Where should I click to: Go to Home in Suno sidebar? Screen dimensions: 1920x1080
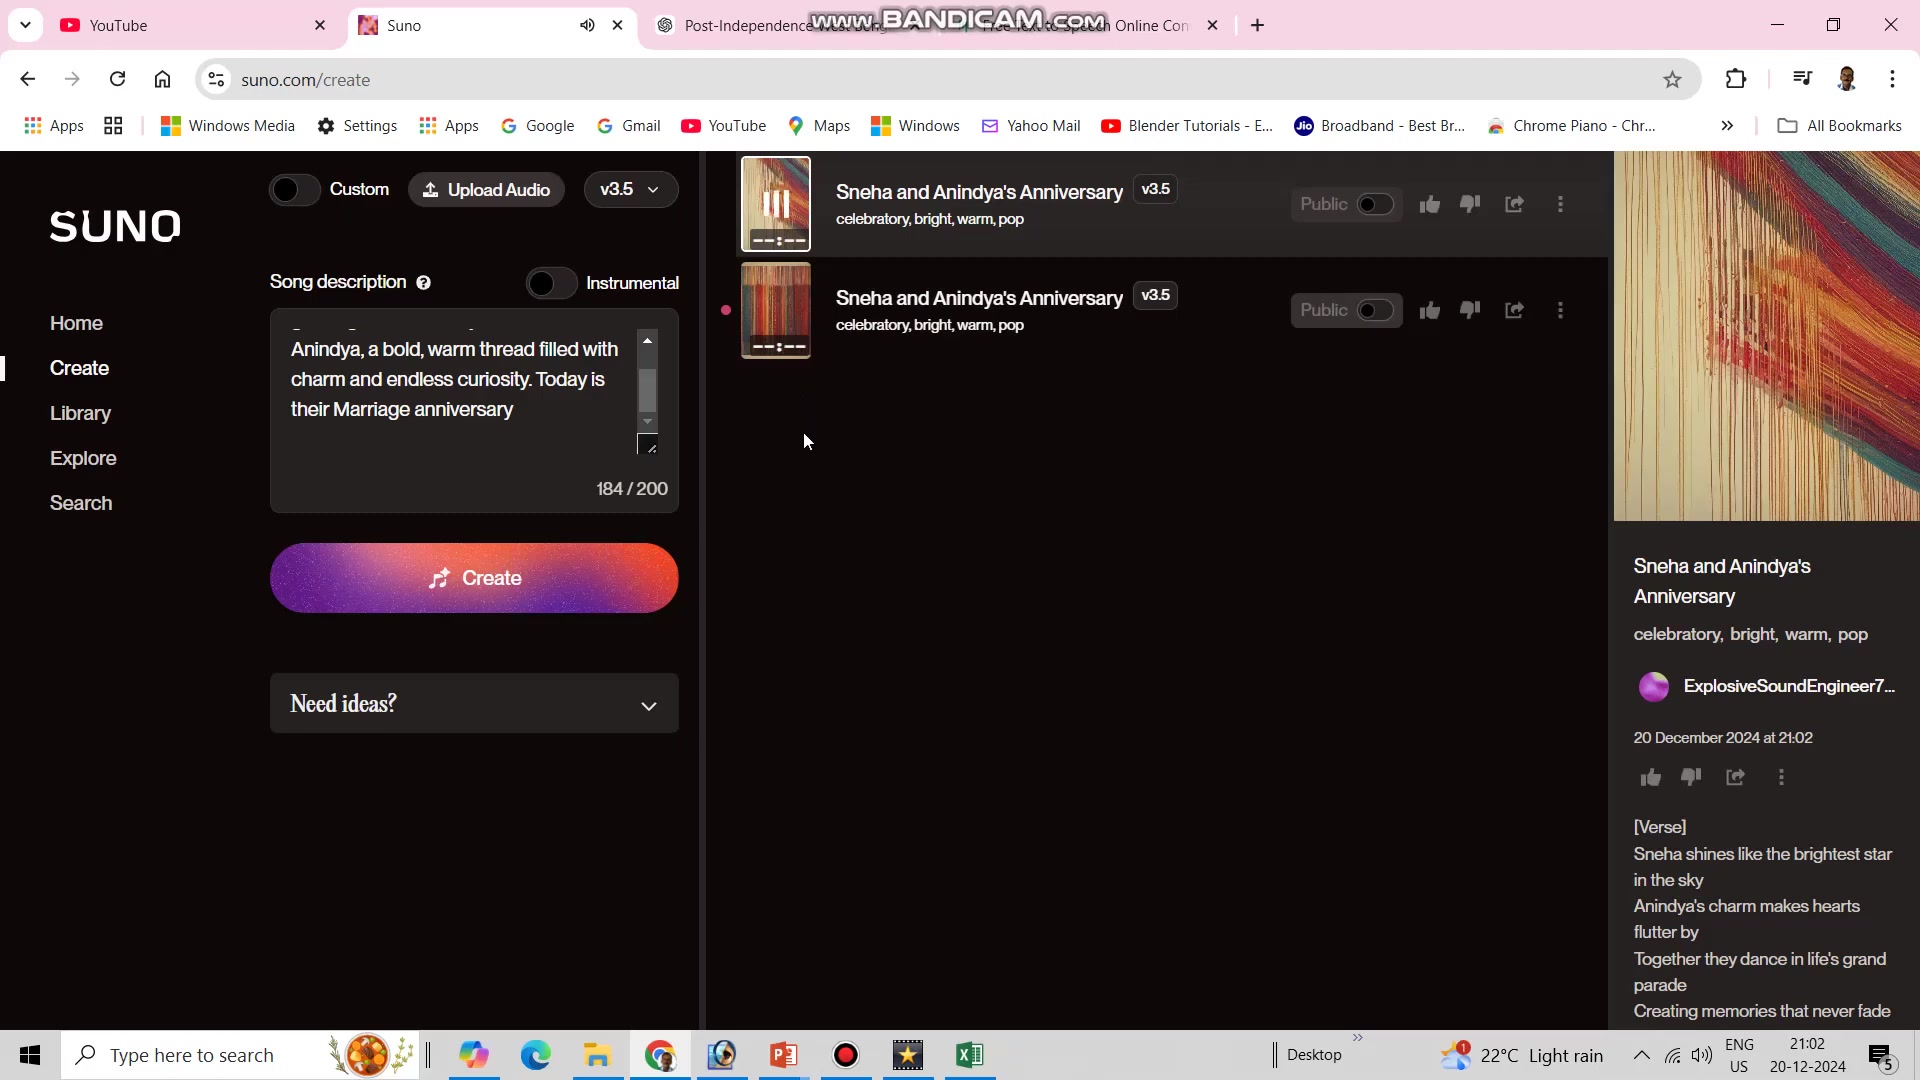pos(76,323)
